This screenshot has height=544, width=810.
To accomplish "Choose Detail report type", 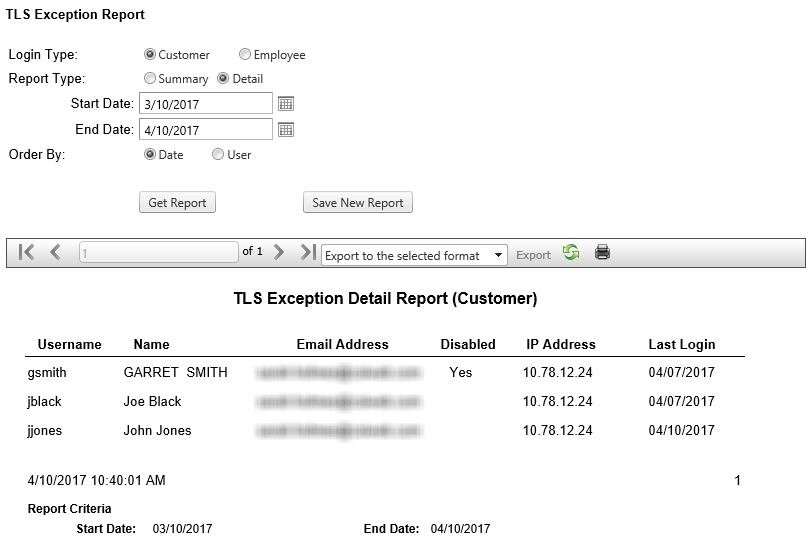I will coord(223,79).
